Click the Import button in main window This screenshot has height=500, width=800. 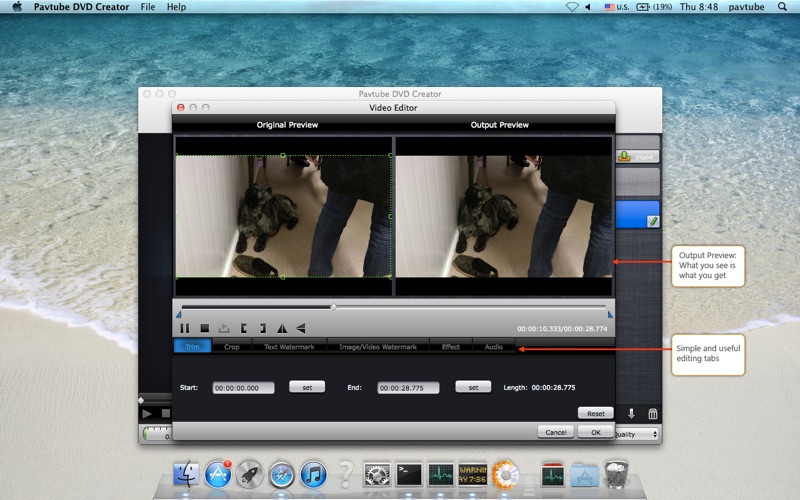coord(638,156)
